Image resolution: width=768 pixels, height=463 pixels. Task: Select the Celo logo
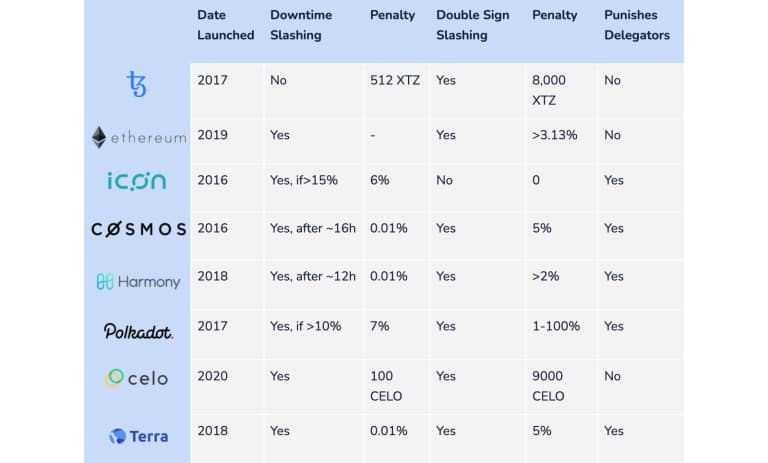[x=137, y=378]
